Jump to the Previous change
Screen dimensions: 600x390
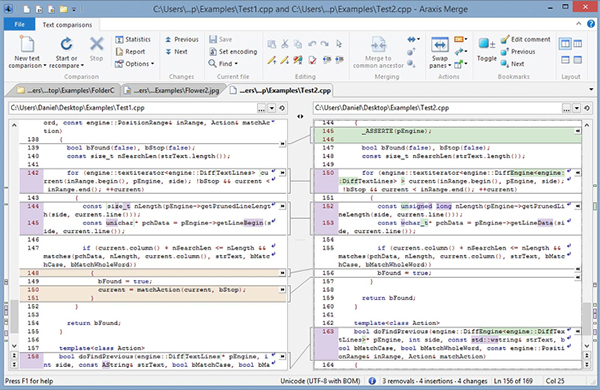point(182,39)
